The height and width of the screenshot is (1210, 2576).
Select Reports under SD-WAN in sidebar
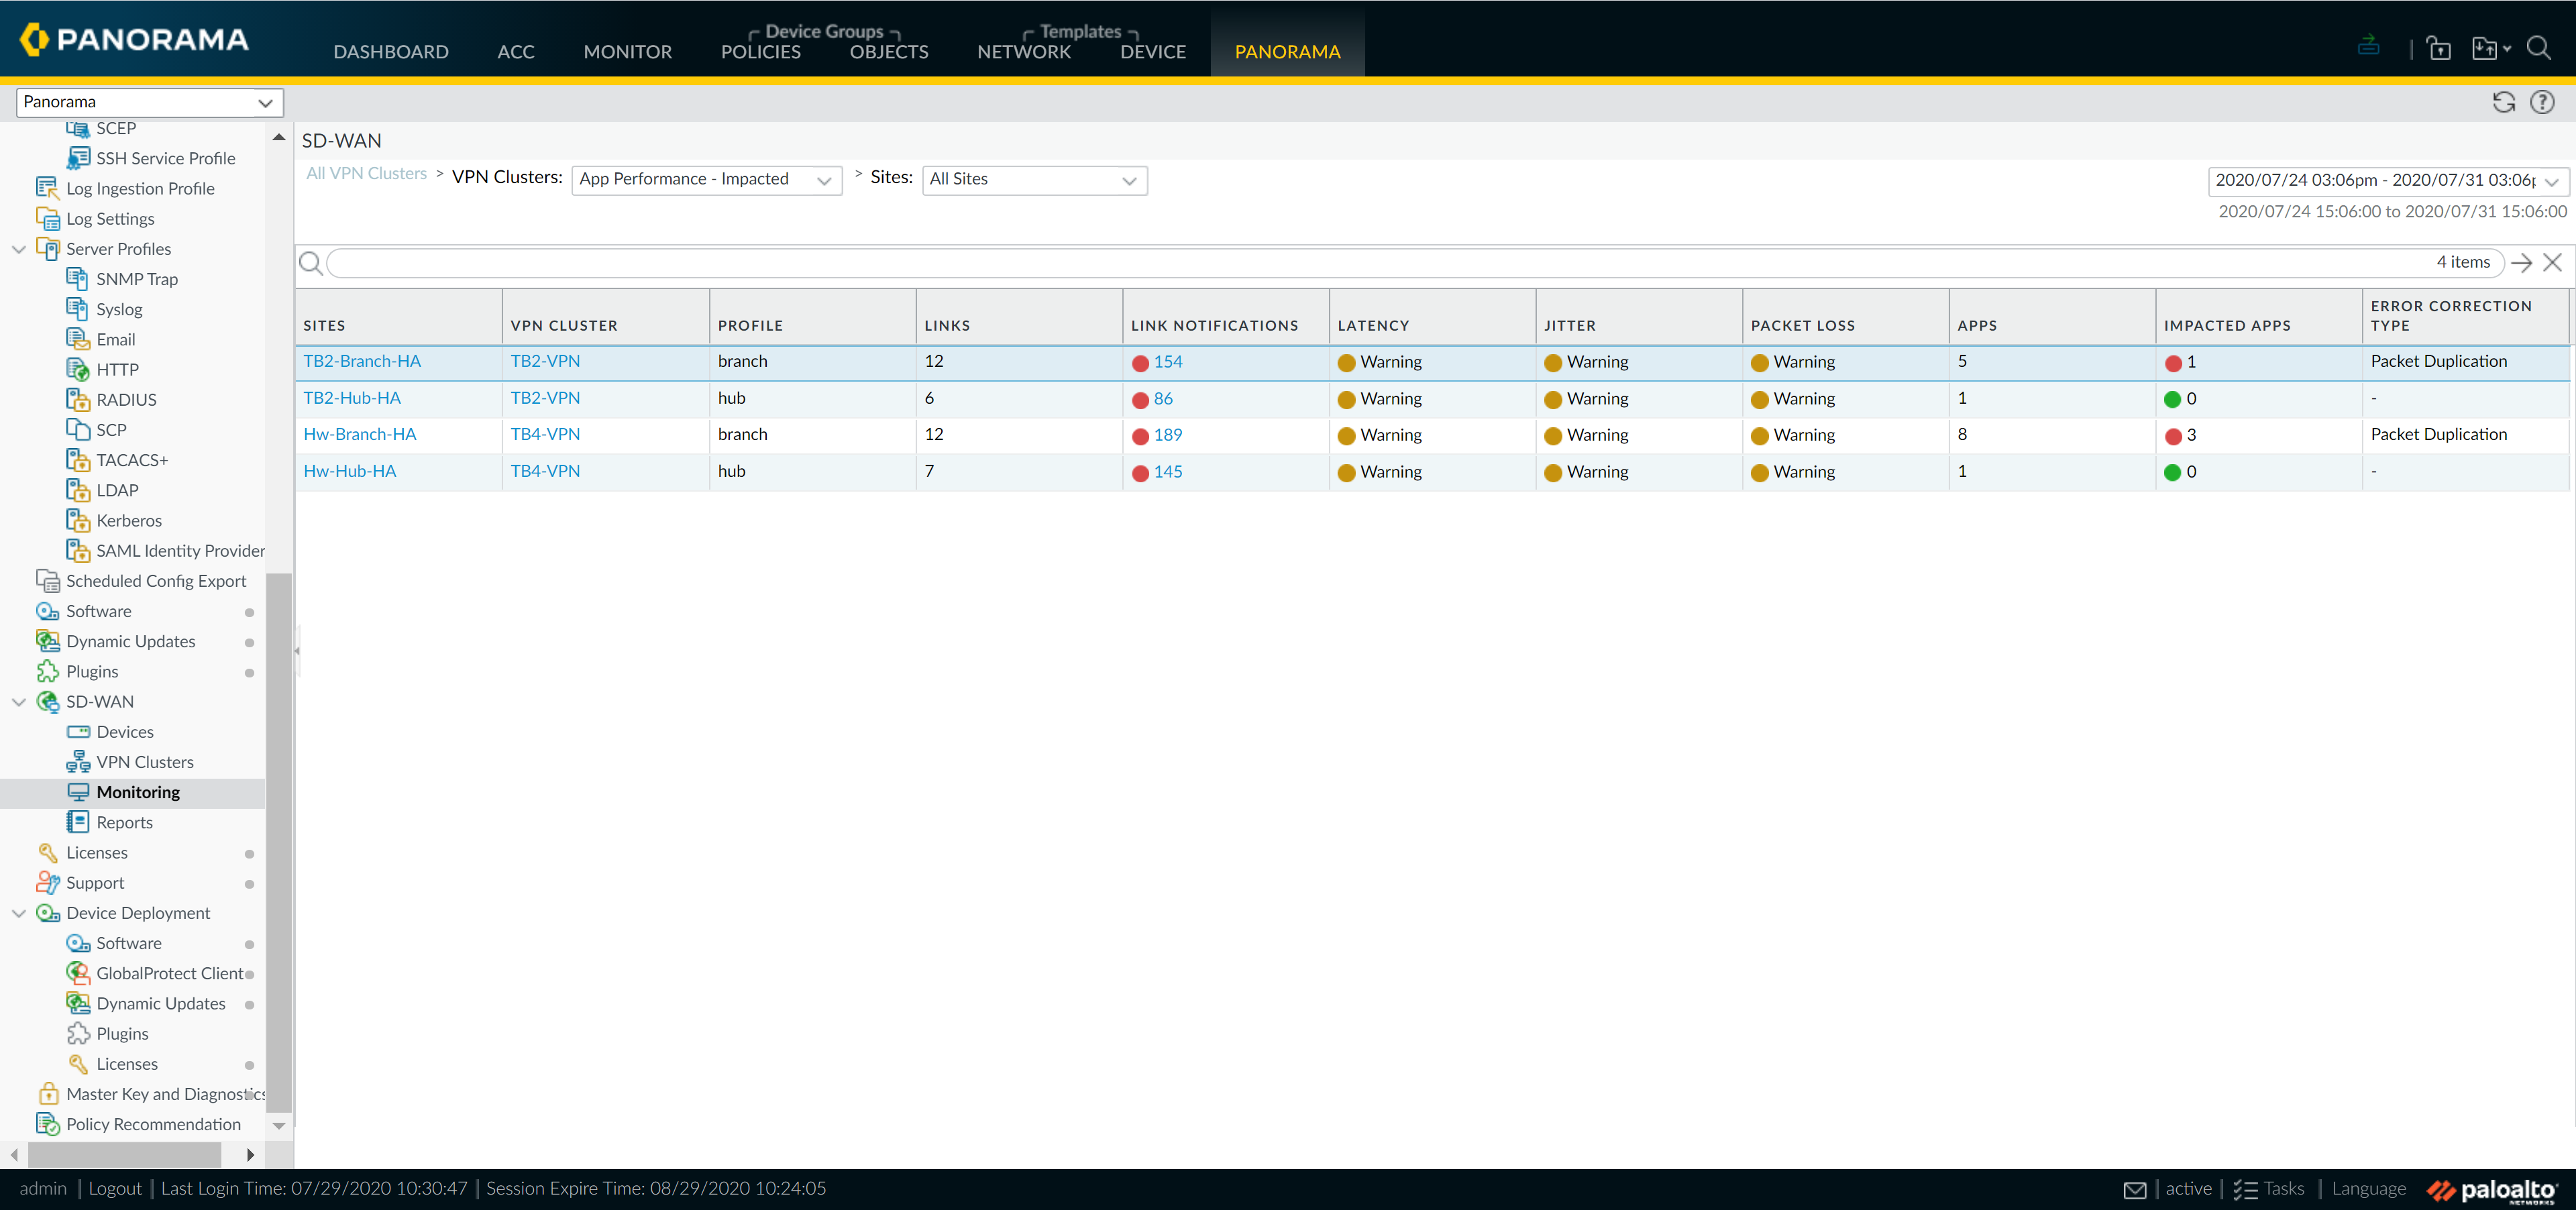tap(124, 822)
